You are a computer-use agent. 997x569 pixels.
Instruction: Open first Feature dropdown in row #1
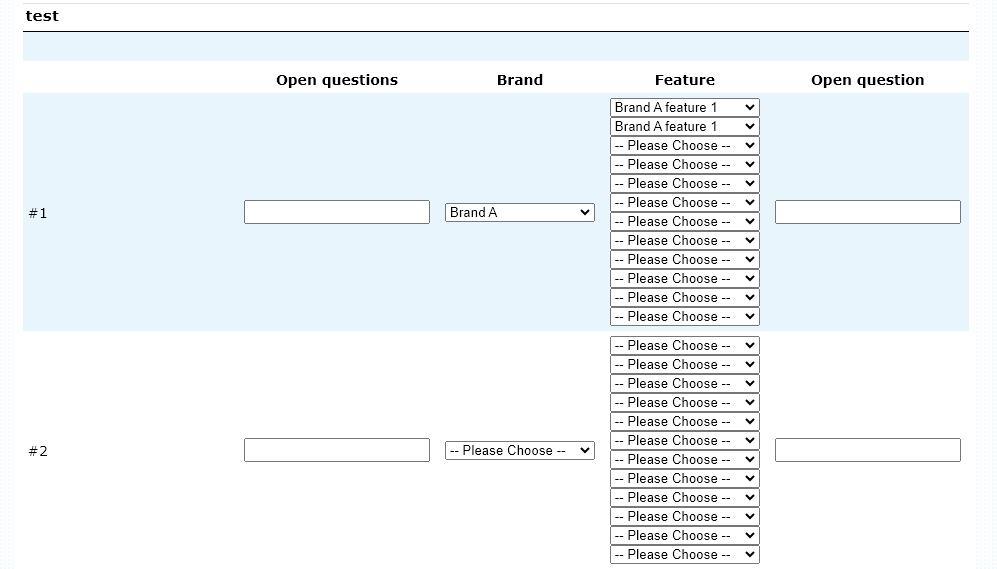[x=684, y=107]
